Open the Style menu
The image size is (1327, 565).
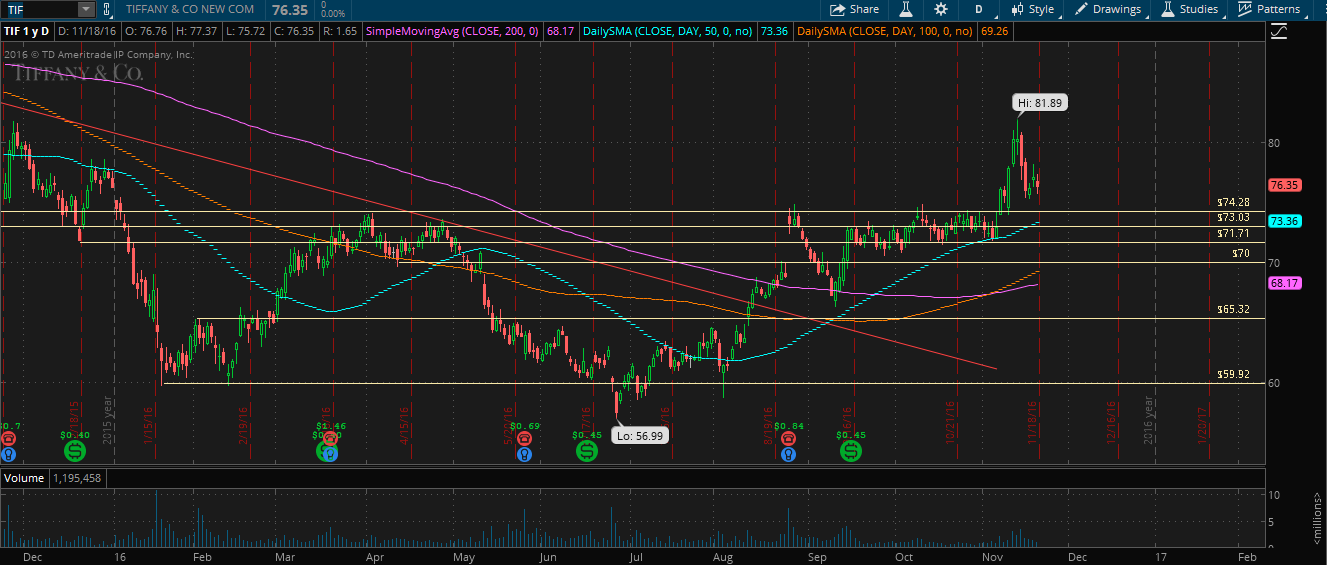1032,9
